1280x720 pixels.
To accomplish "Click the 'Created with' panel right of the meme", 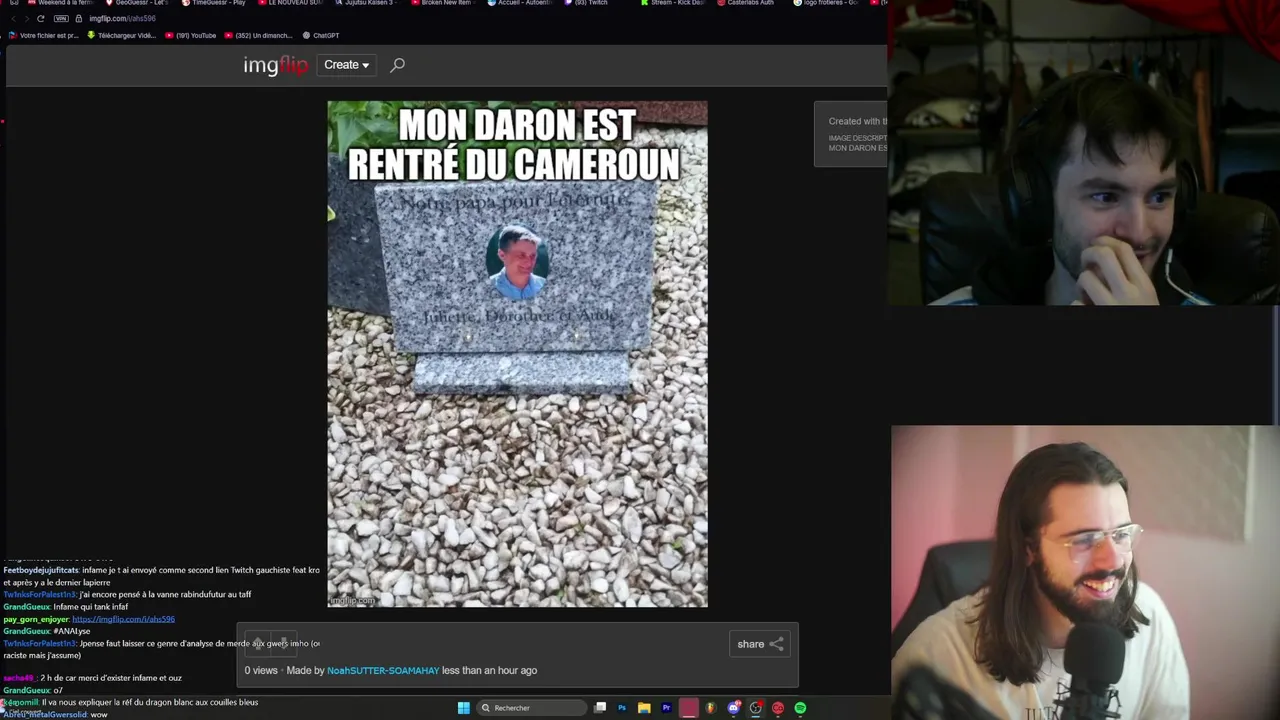I will click(851, 134).
